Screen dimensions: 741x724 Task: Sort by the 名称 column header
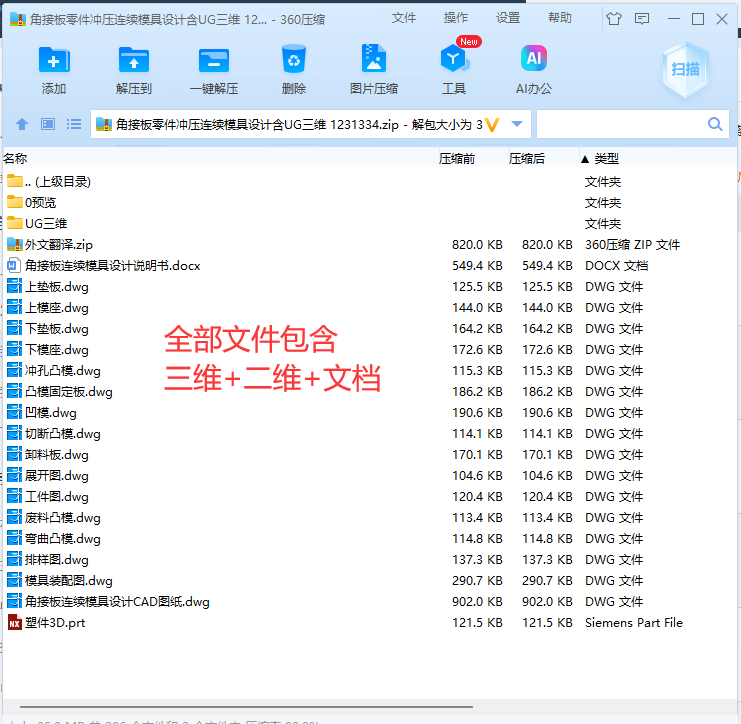15,158
